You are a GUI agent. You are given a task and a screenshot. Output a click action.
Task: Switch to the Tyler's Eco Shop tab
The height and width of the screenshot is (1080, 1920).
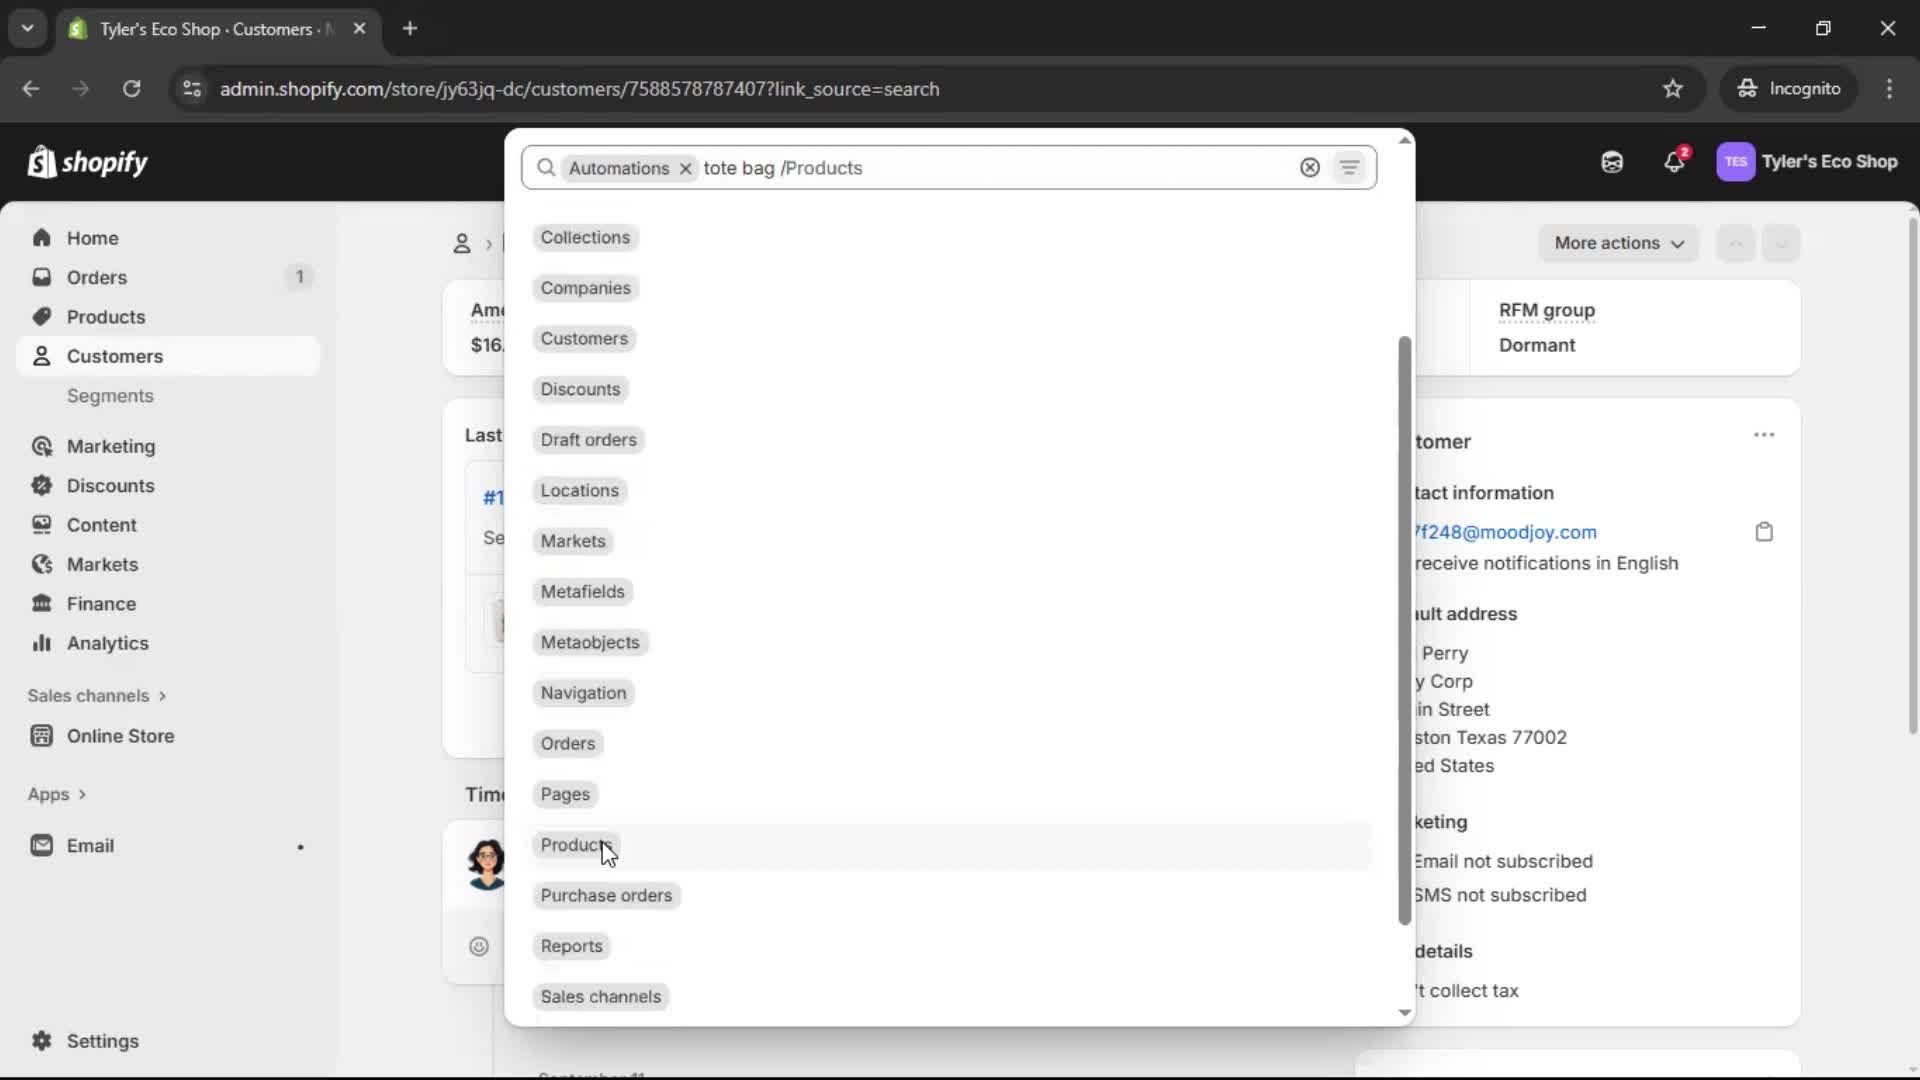[200, 29]
